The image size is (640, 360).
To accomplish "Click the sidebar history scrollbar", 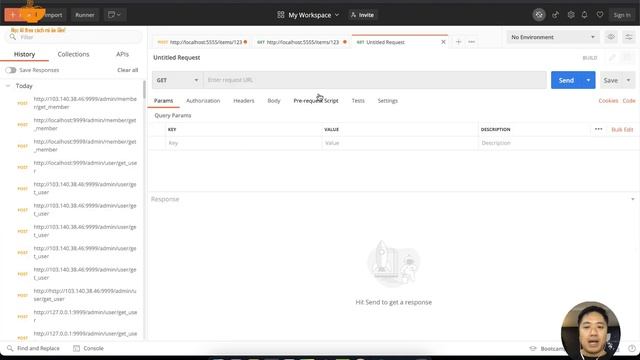I will pyautogui.click(x=144, y=89).
